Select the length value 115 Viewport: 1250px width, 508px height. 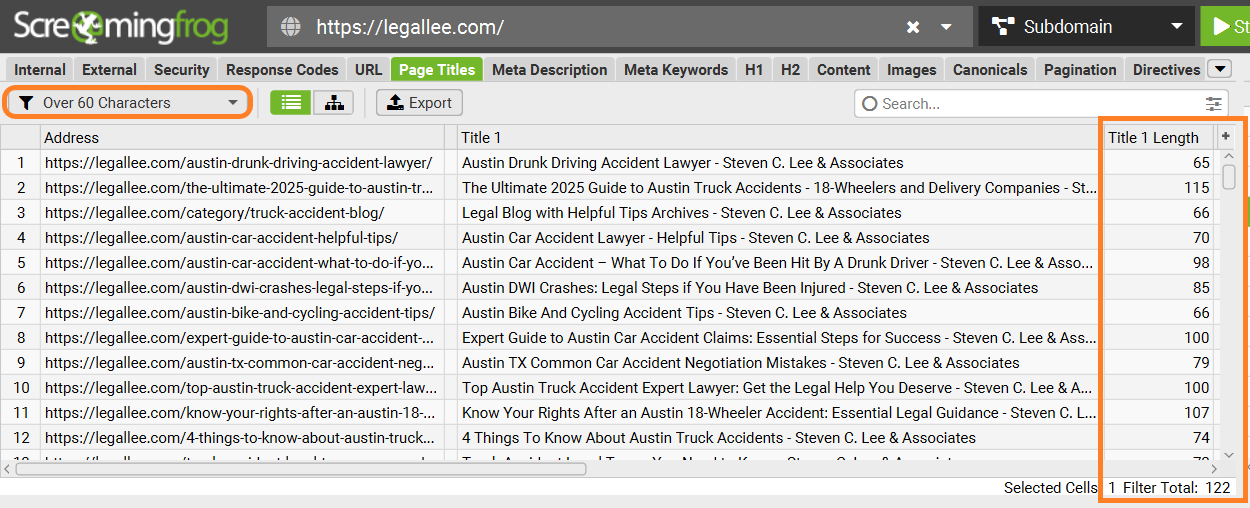tap(1197, 187)
